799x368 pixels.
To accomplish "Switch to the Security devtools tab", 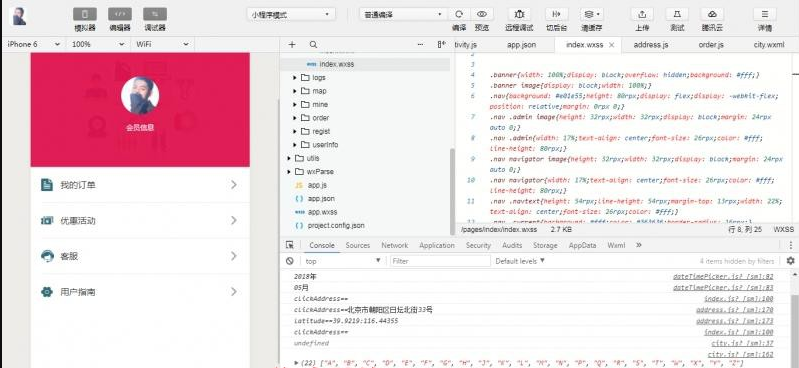I will 478,245.
